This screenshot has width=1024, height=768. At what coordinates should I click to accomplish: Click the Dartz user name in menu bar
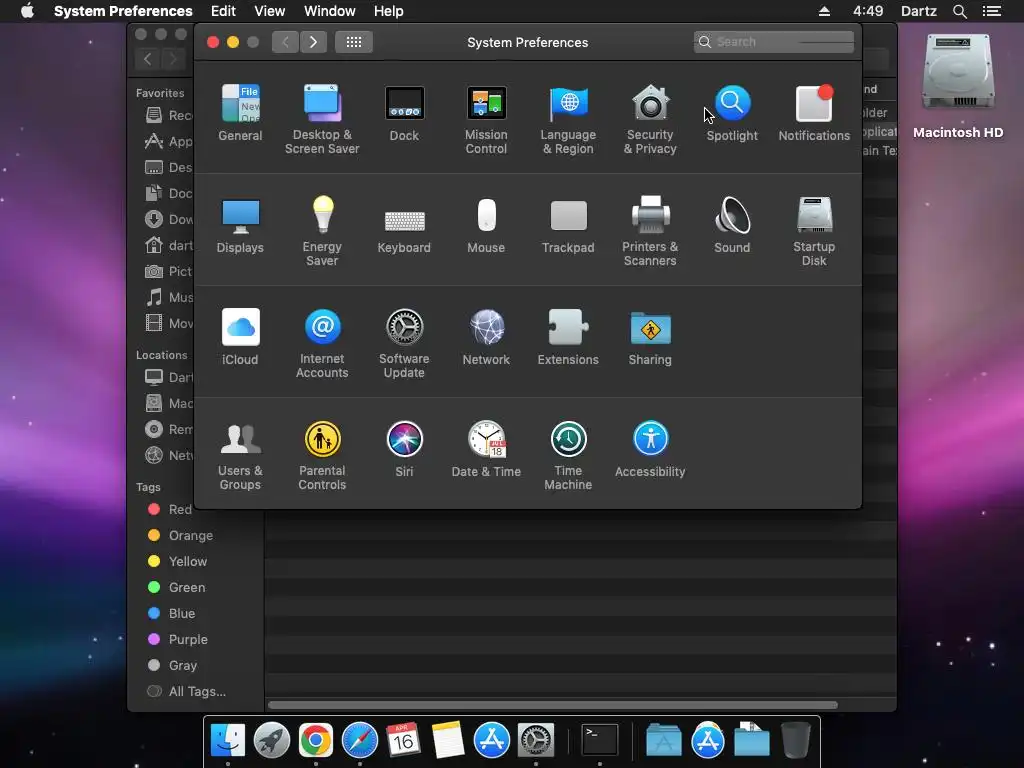(918, 11)
